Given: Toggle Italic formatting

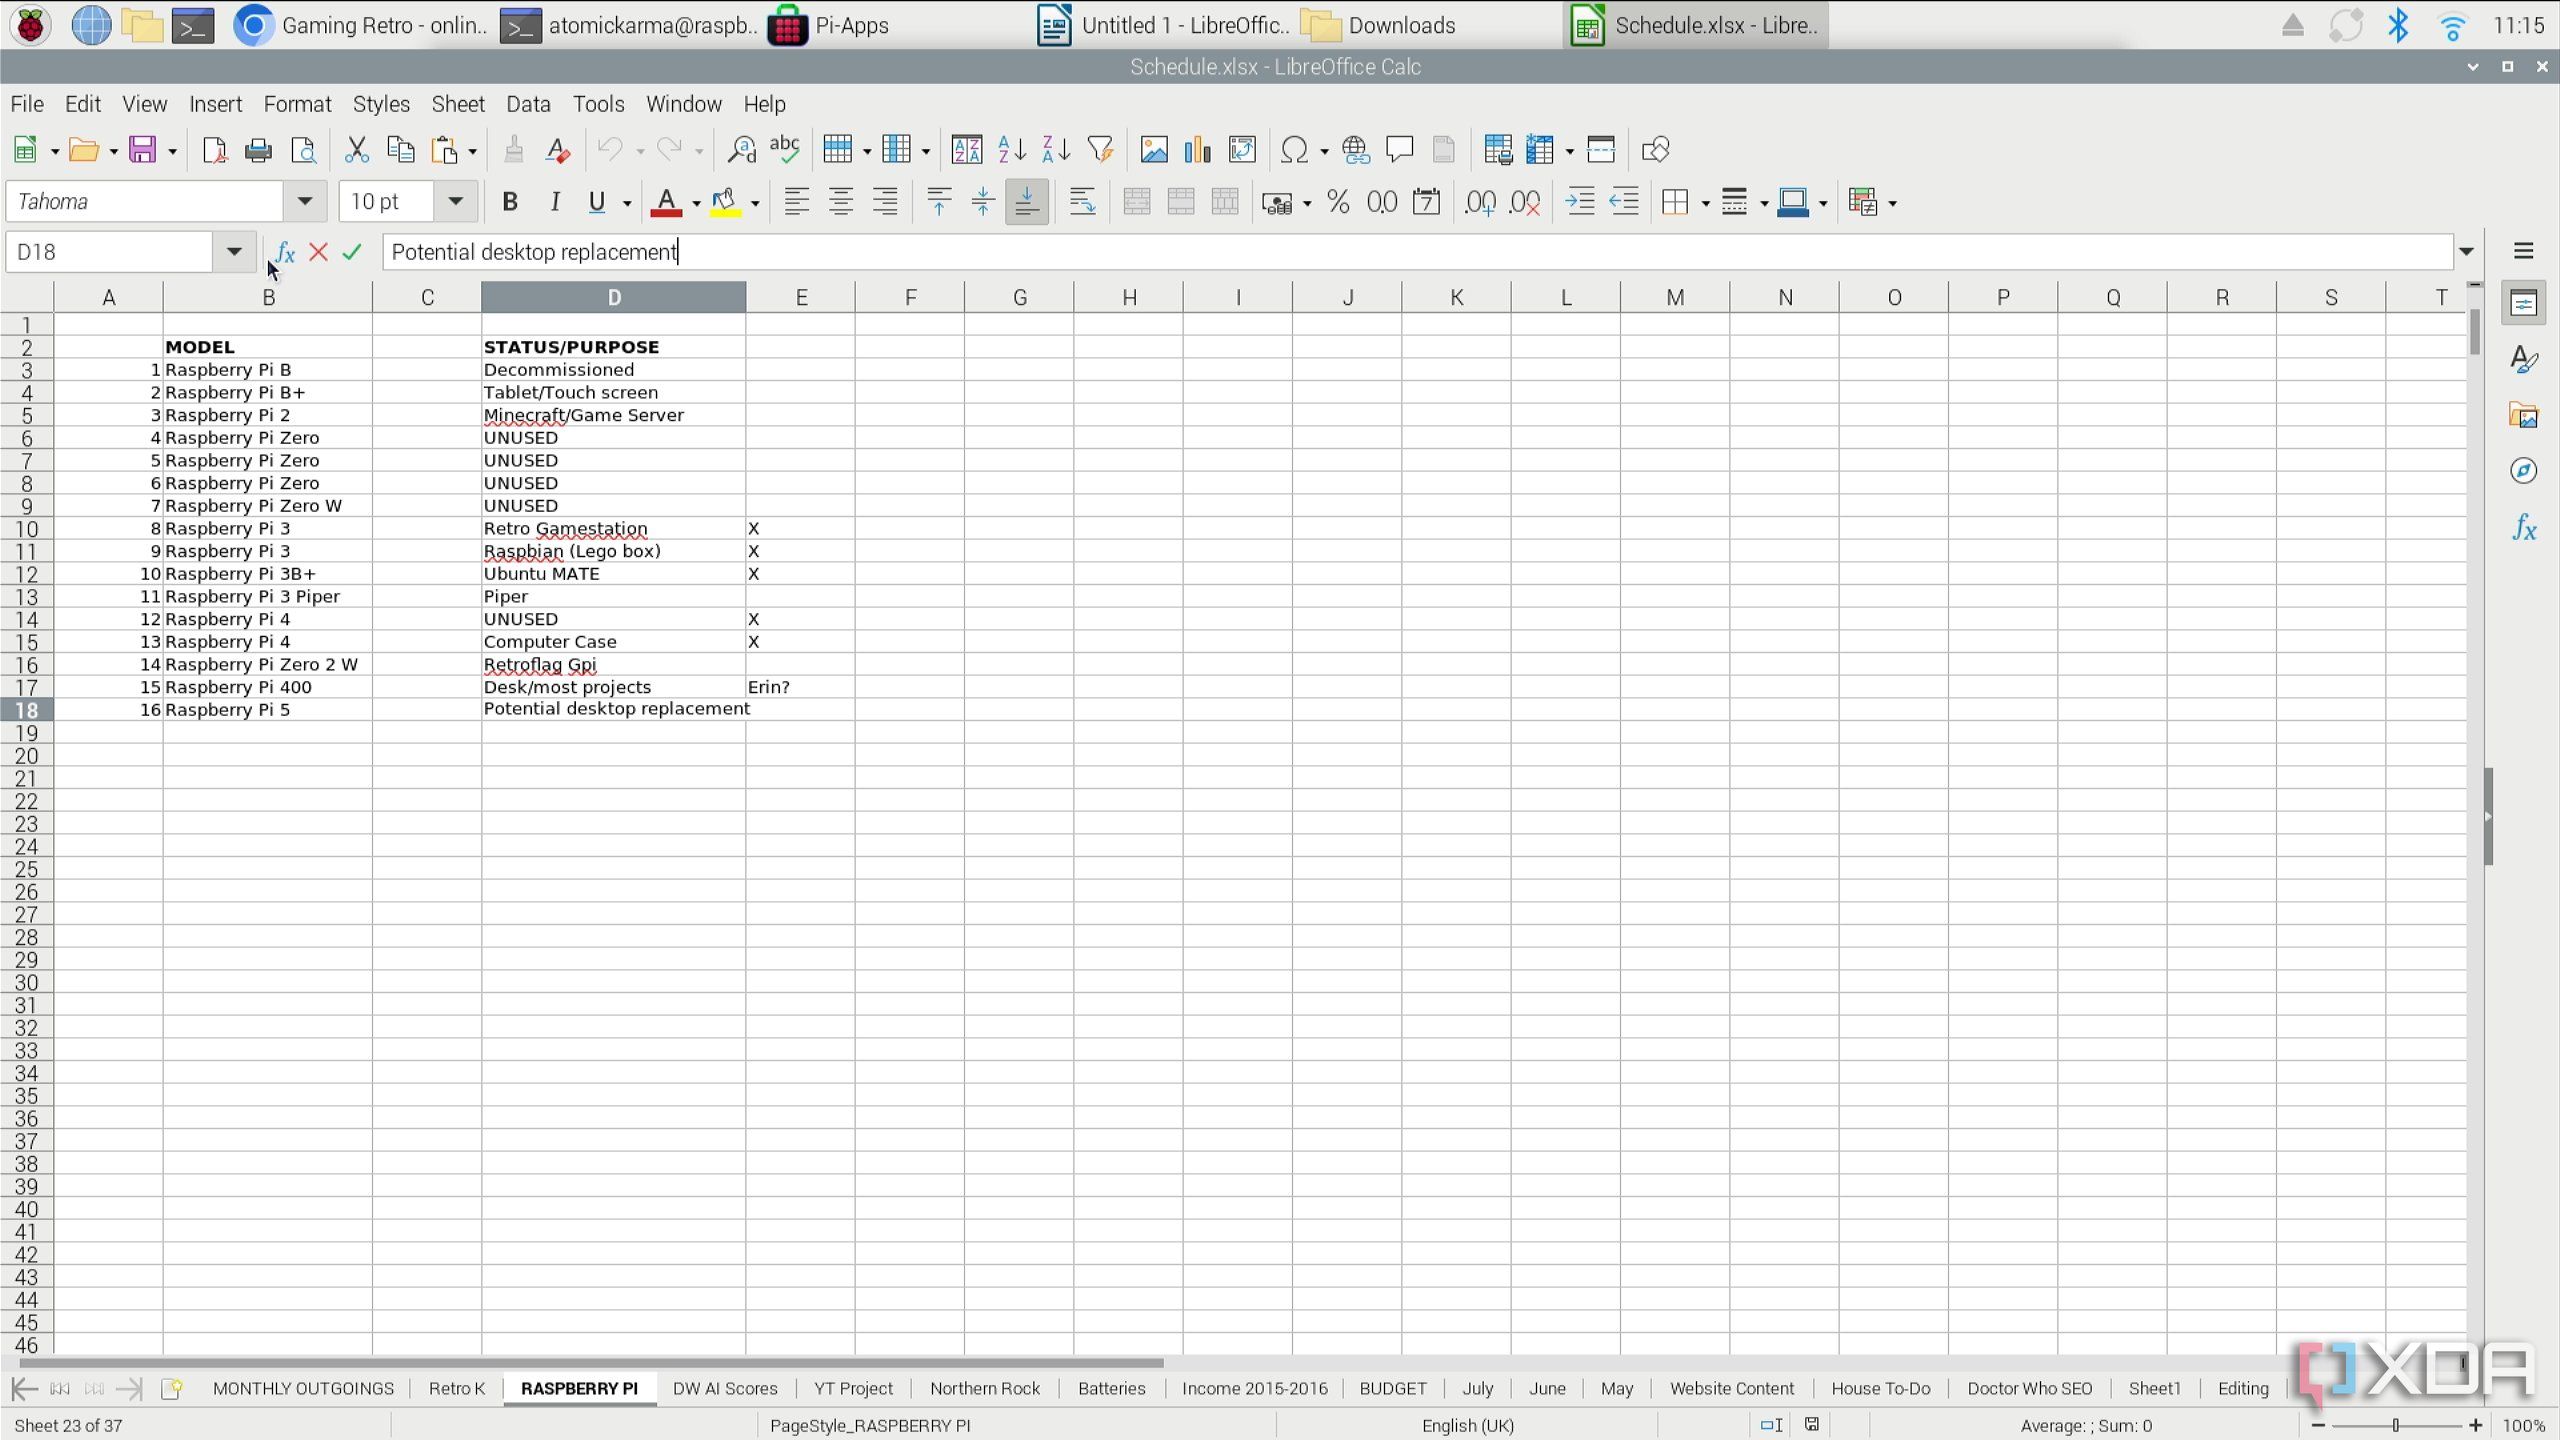Looking at the screenshot, I should 554,202.
